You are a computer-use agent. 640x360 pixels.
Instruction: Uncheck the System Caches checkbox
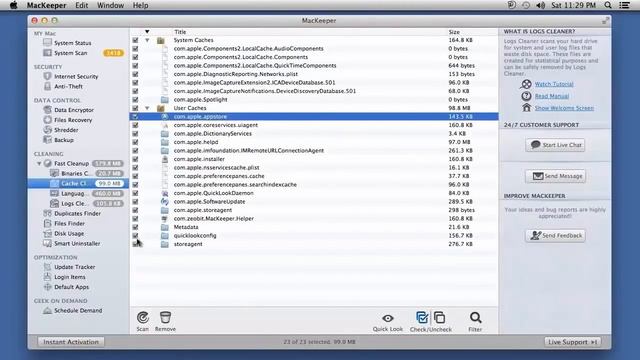point(135,40)
